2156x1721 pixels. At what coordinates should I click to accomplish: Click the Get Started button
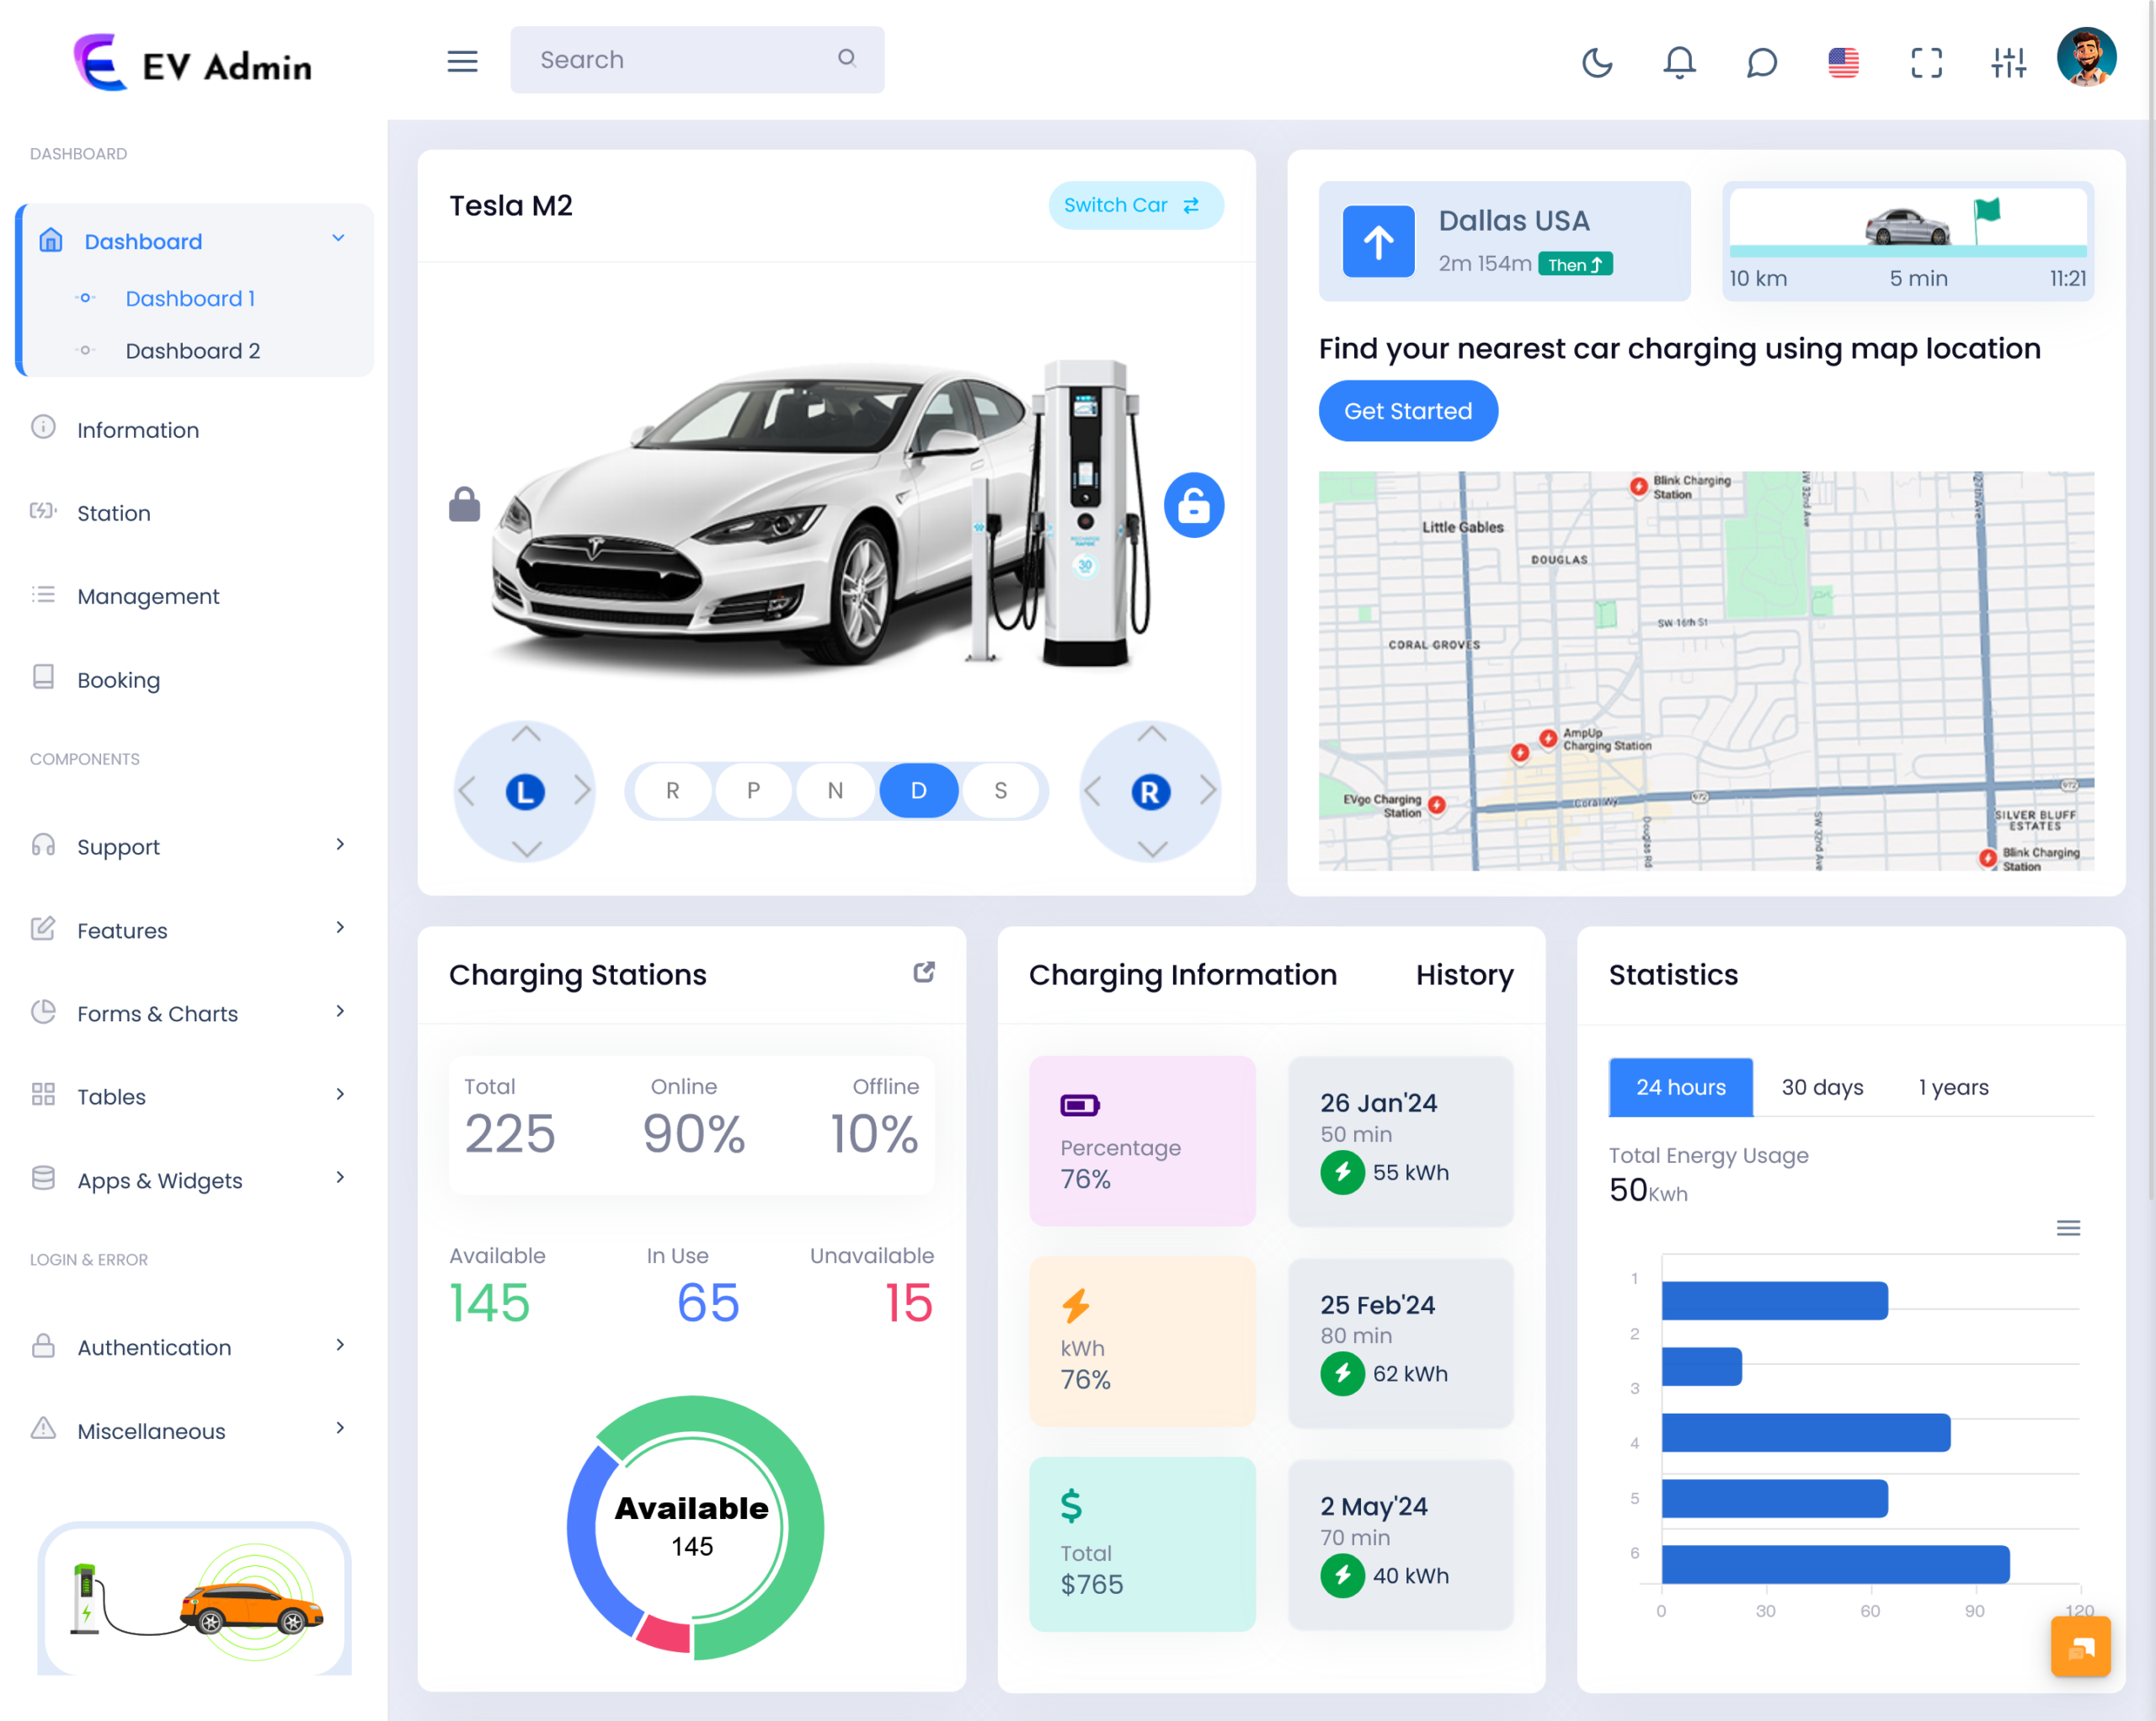(1407, 411)
